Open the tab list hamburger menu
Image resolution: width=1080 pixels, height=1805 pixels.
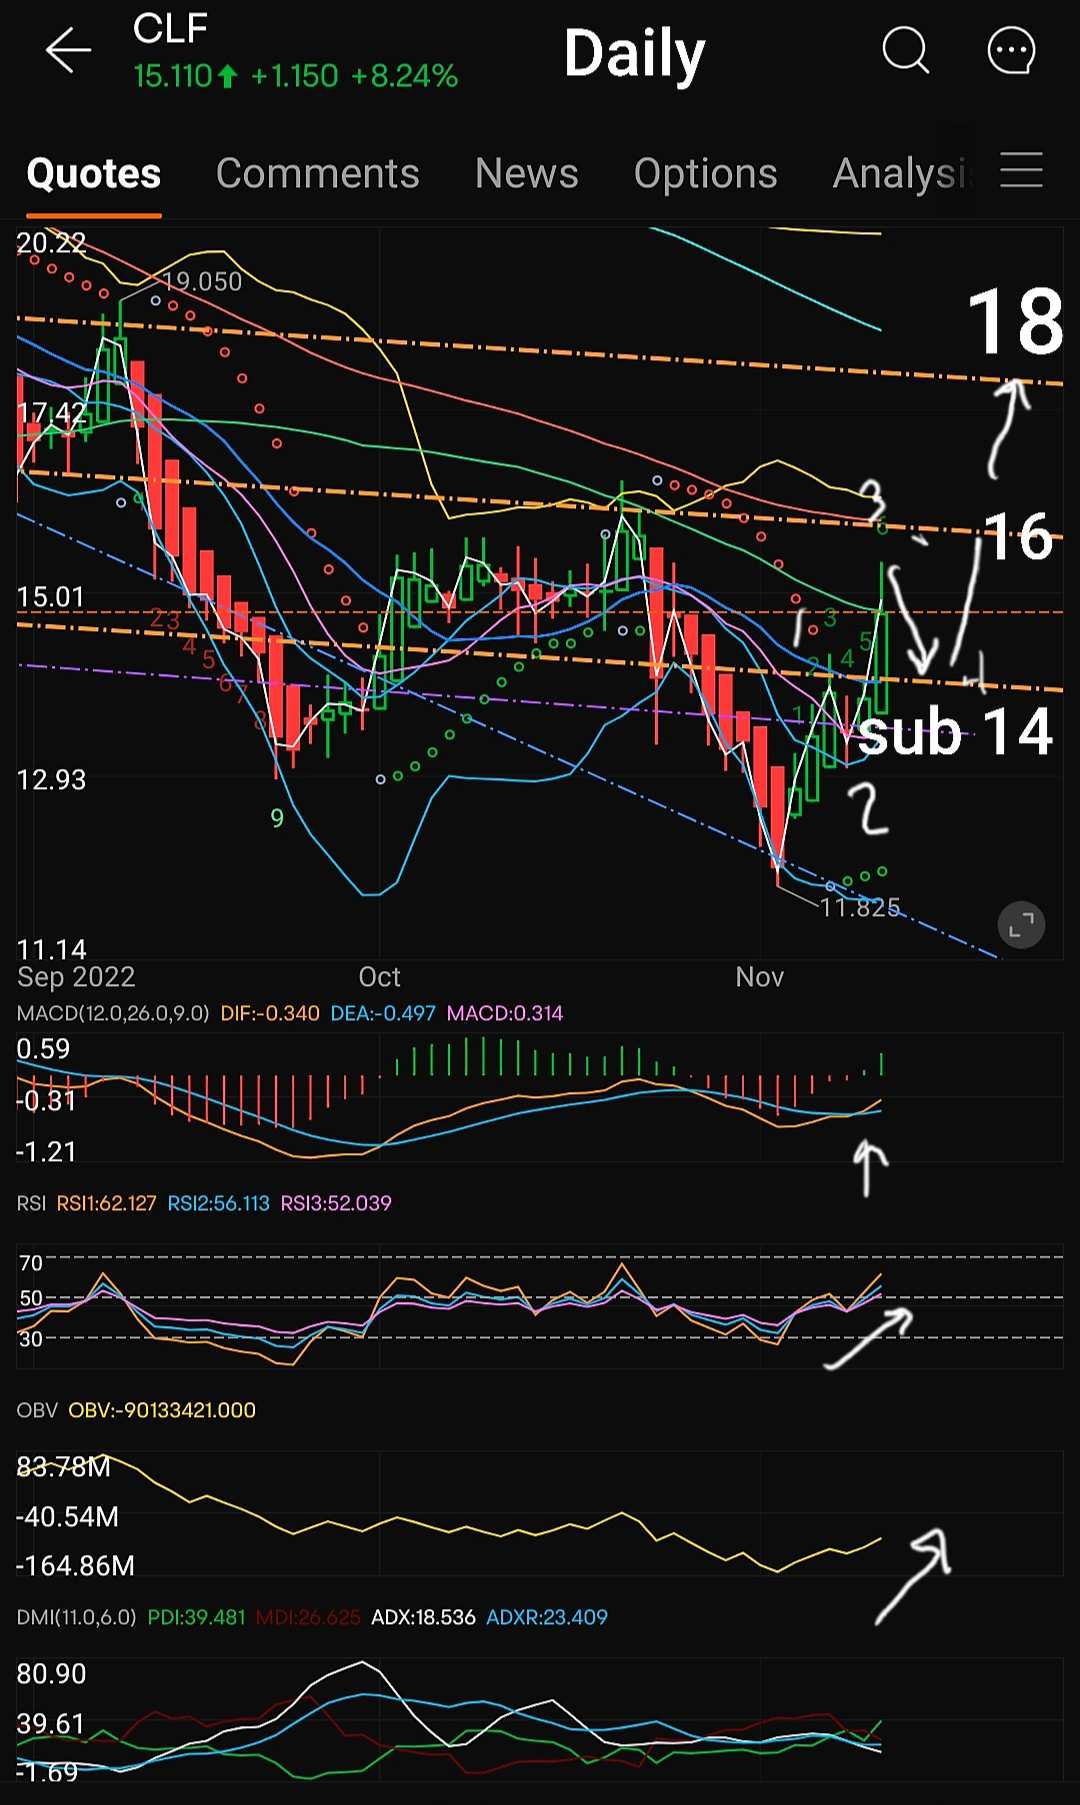[1021, 170]
